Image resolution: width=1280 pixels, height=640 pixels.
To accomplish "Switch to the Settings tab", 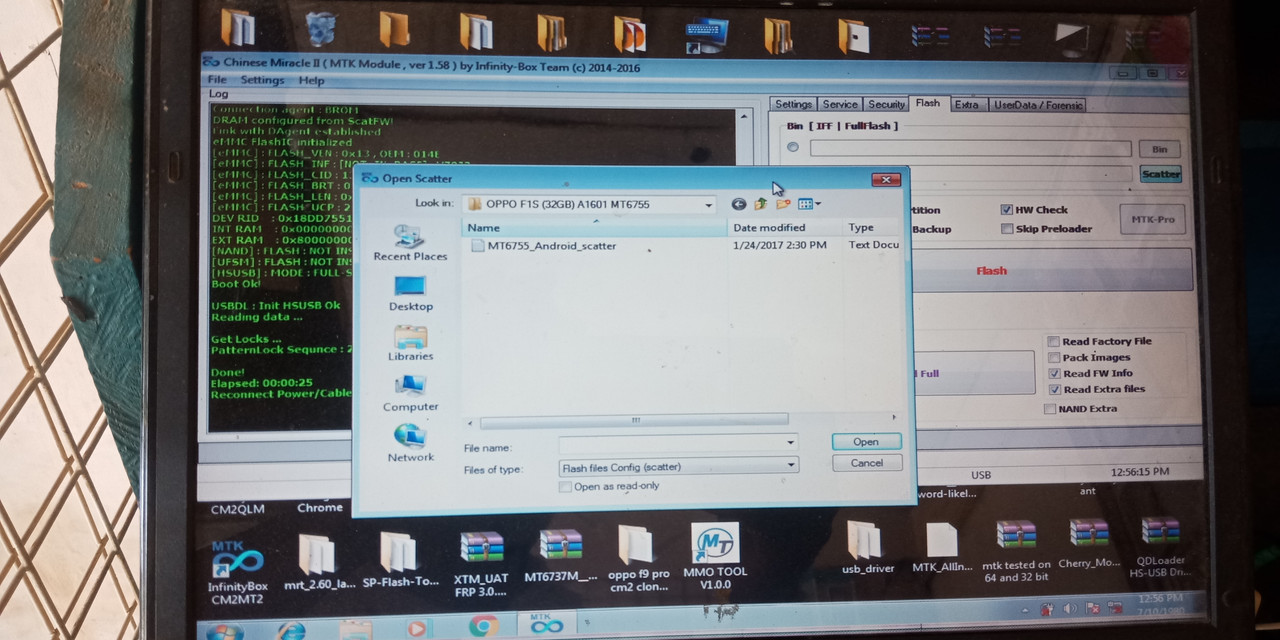I will click(793, 104).
